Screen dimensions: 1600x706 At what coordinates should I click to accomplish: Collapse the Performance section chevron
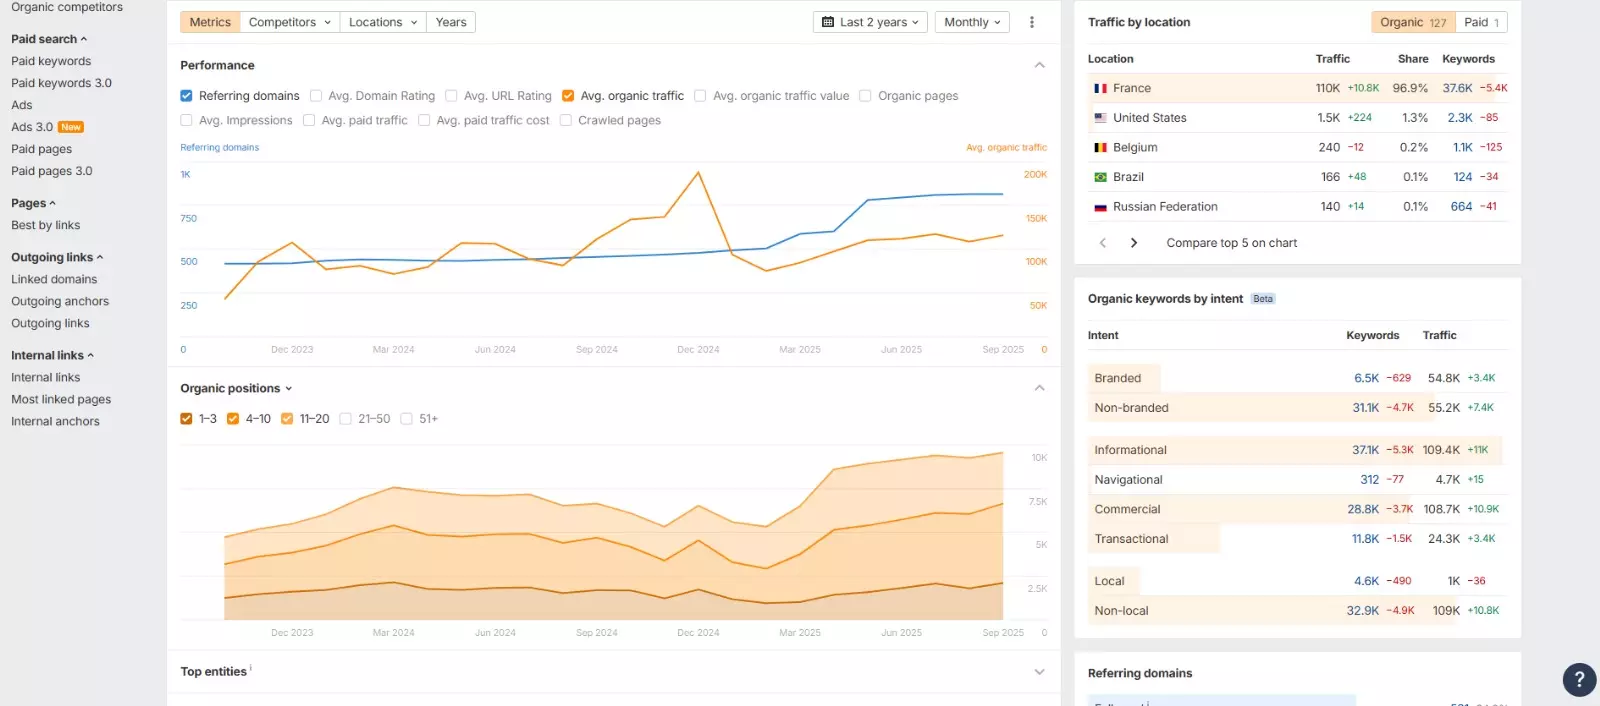pos(1039,65)
